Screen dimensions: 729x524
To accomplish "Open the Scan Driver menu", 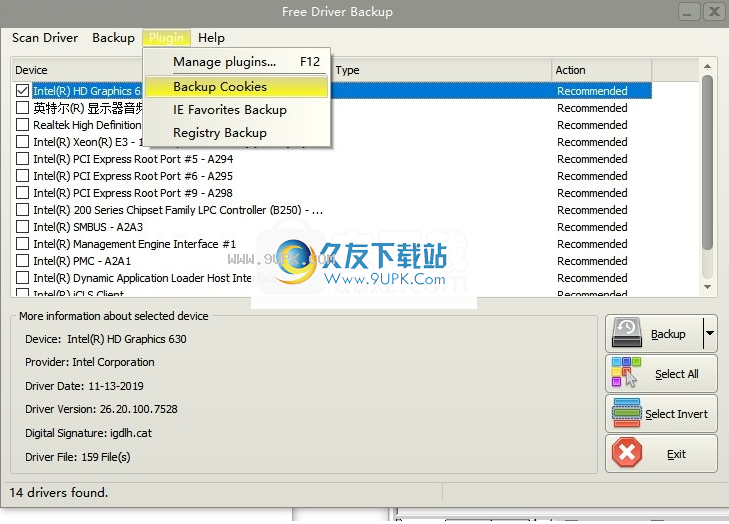I will pyautogui.click(x=45, y=38).
